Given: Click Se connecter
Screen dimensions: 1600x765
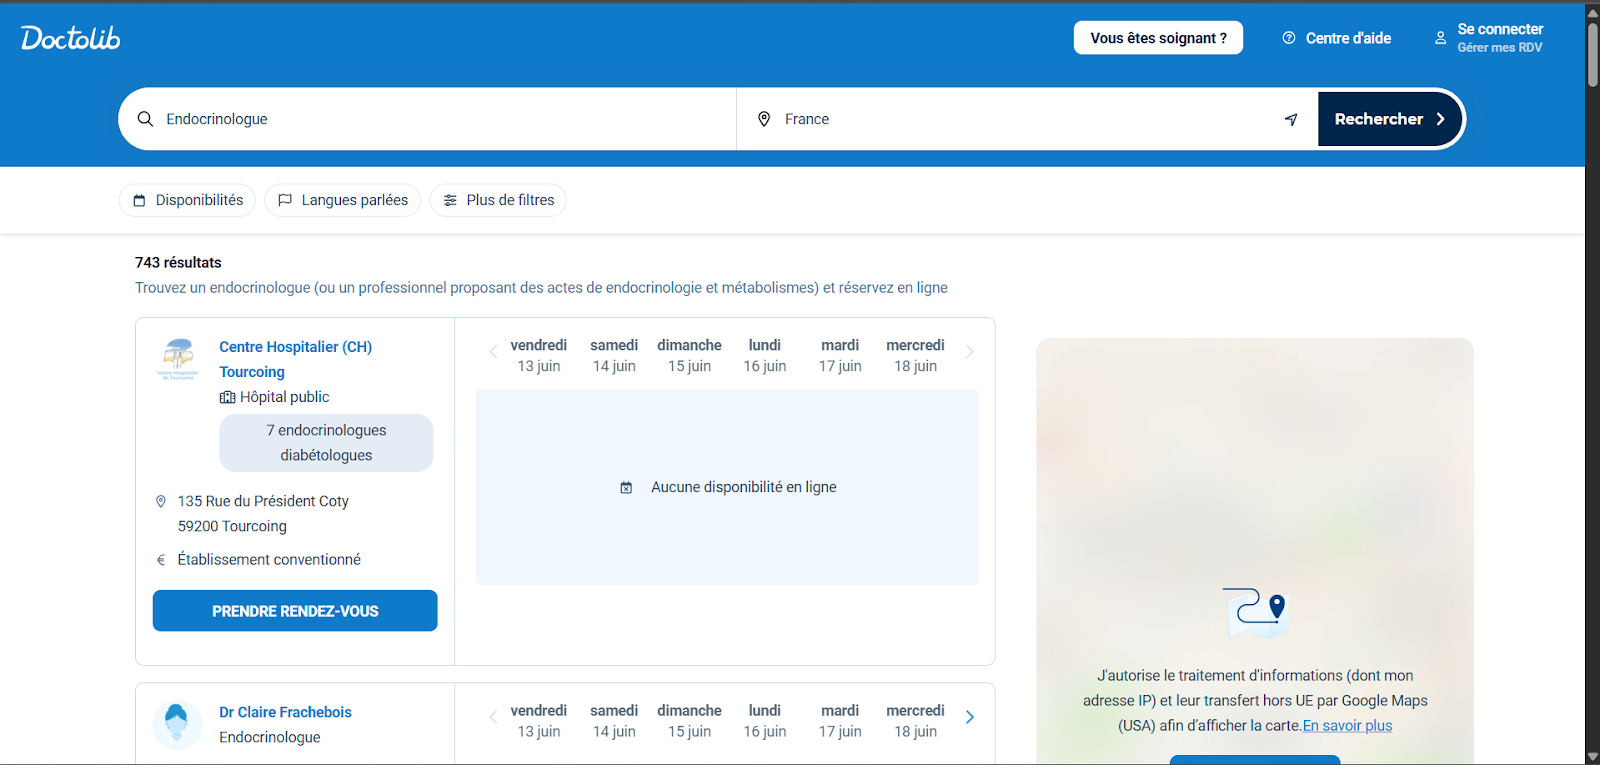Looking at the screenshot, I should (x=1500, y=29).
